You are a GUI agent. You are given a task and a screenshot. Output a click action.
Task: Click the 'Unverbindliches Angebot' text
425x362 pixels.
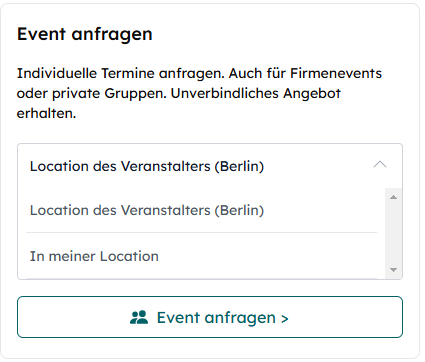click(x=256, y=93)
